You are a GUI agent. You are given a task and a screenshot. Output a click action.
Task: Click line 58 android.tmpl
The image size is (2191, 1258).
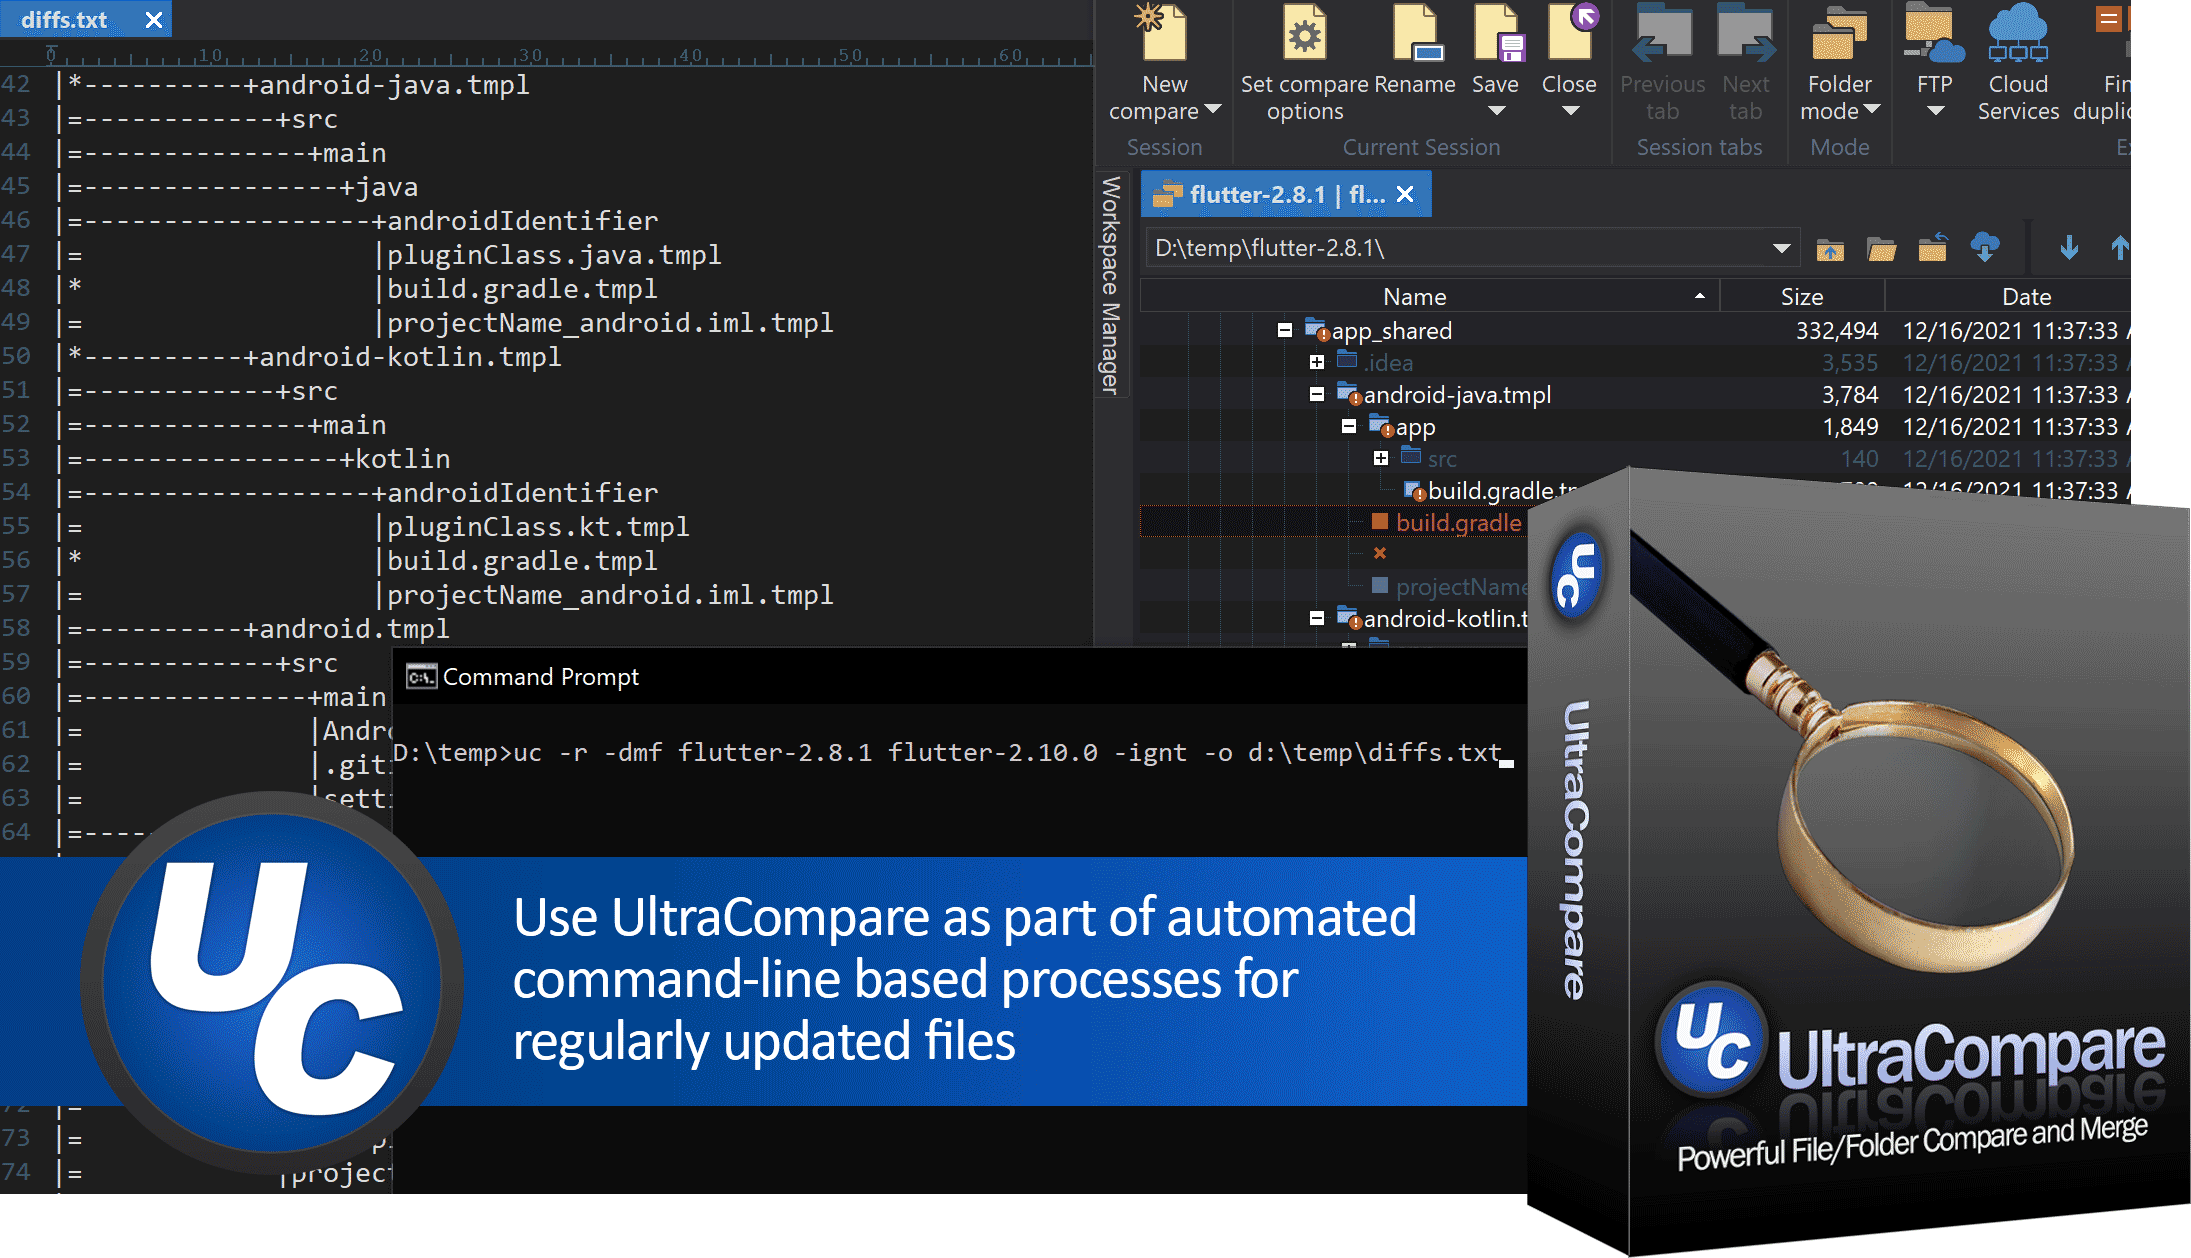click(x=354, y=628)
